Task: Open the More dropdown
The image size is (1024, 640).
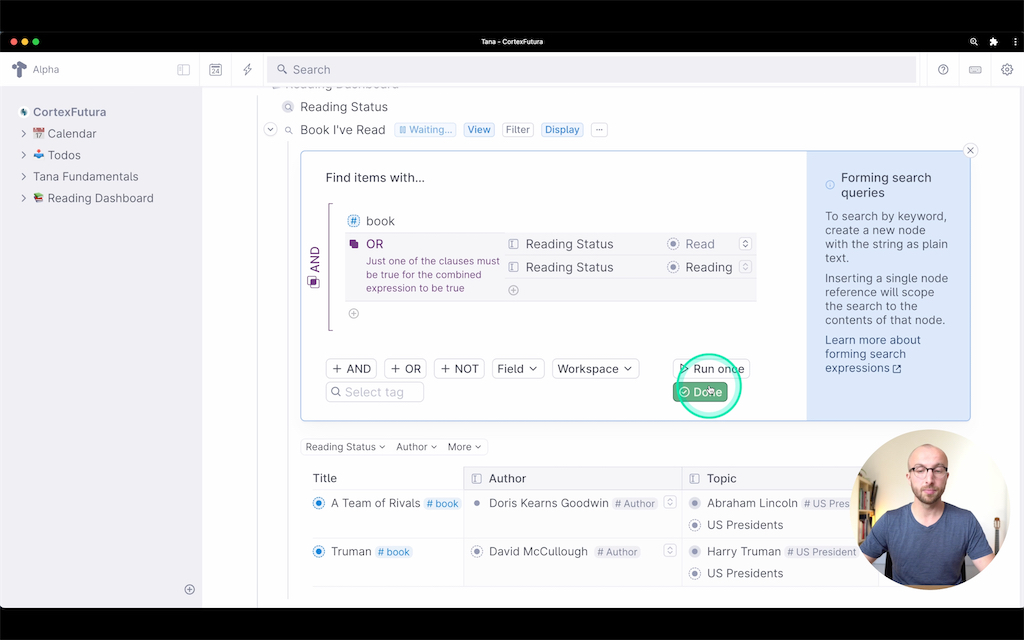Action: (464, 447)
